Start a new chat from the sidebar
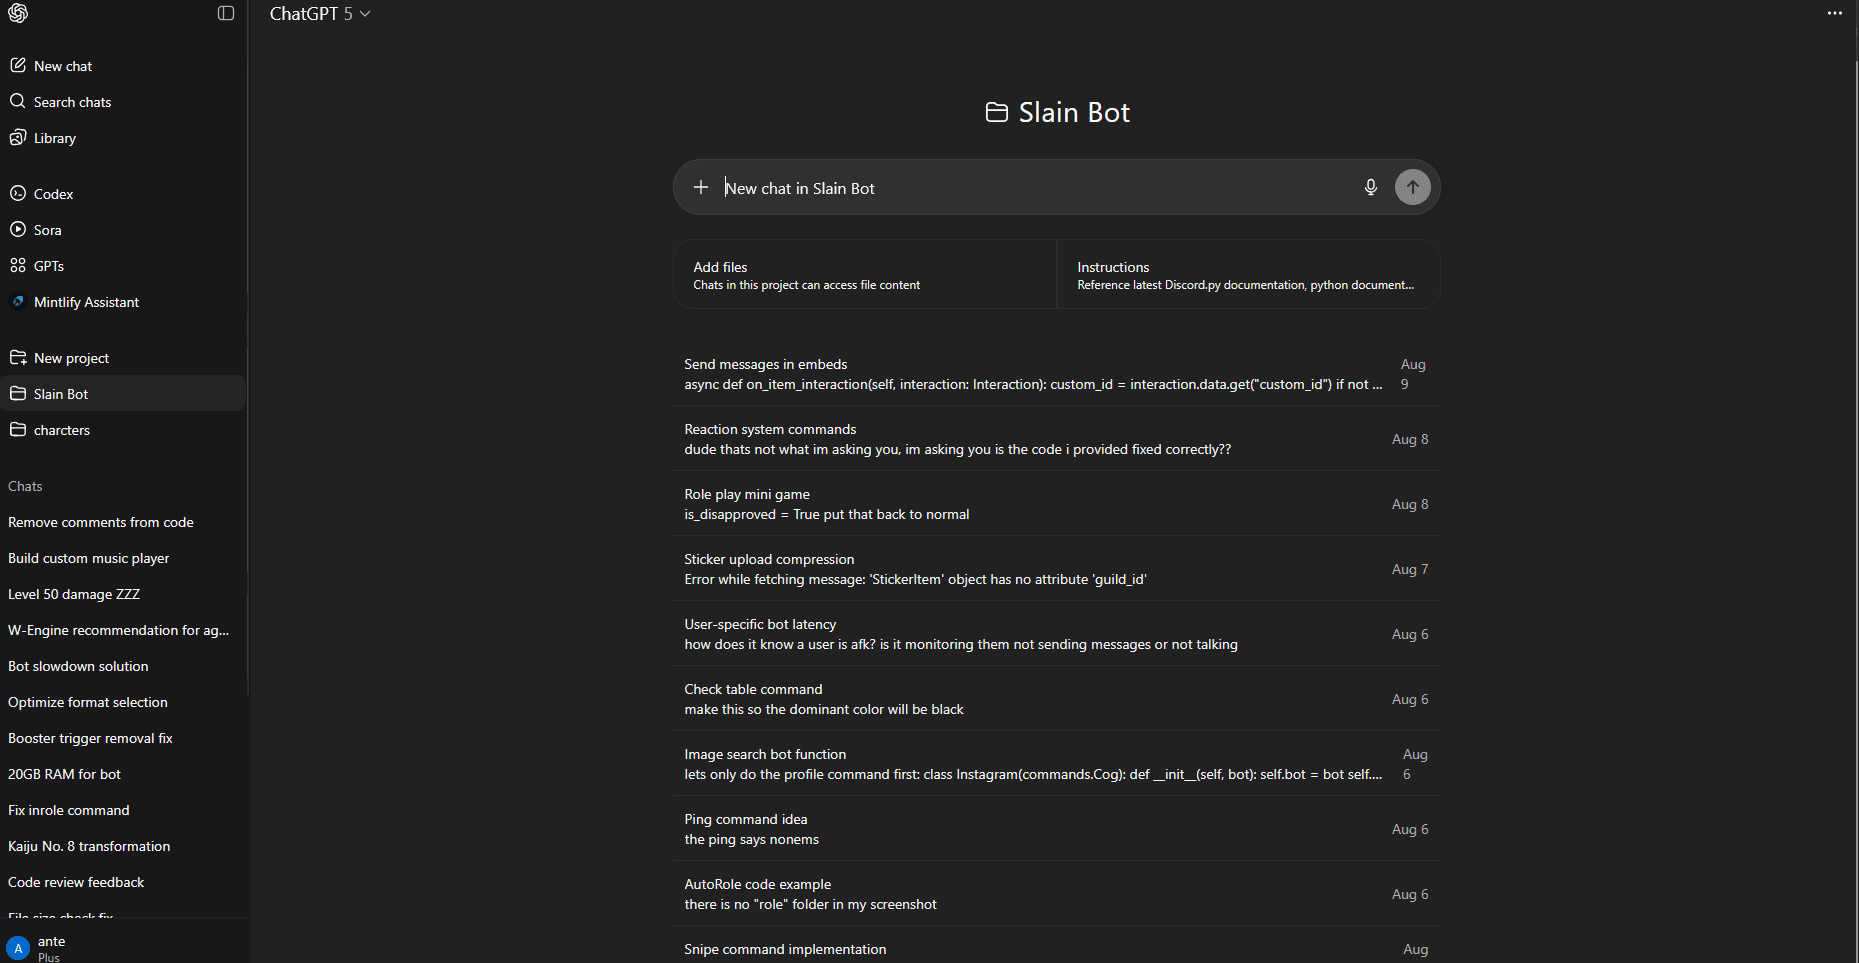Image resolution: width=1859 pixels, height=963 pixels. [62, 66]
